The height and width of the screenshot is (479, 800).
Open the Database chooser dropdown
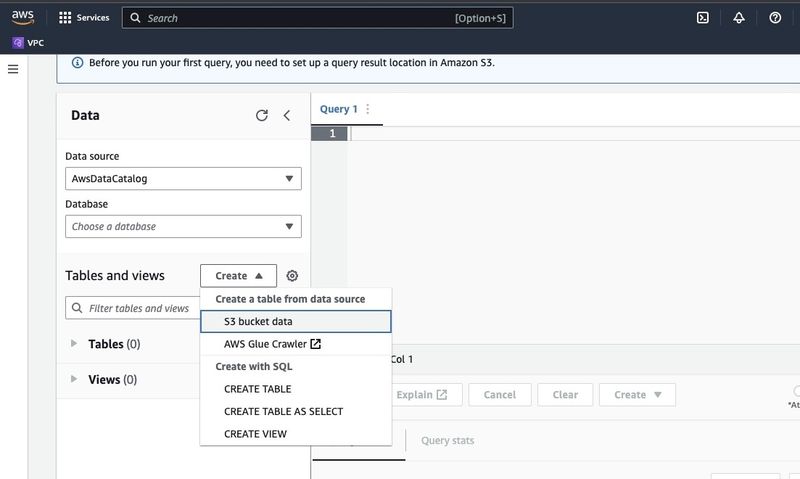click(x=183, y=227)
